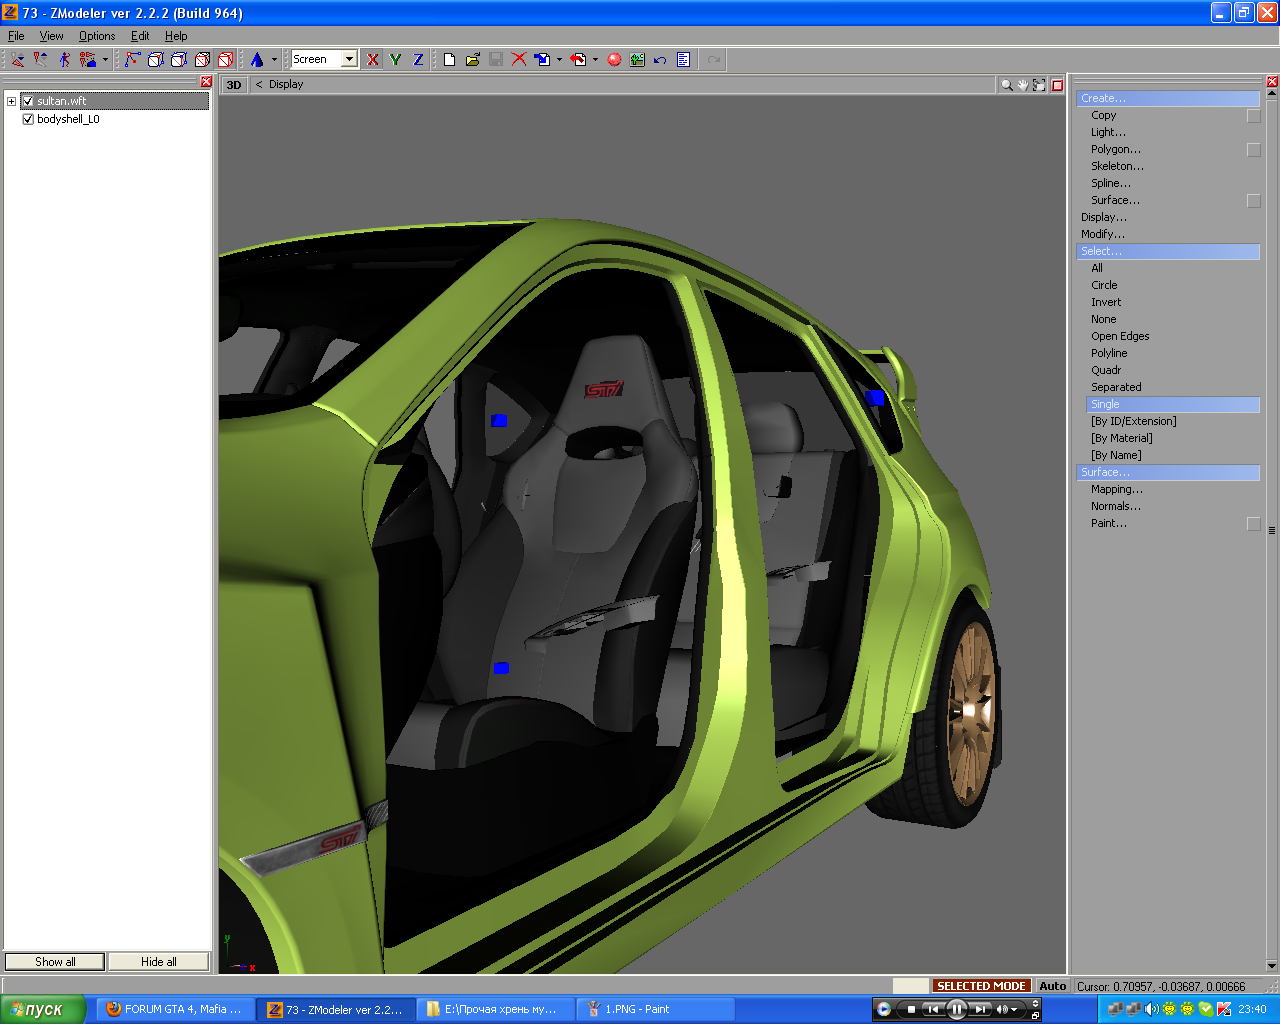Toggle the Z axis constraint button
The image size is (1280, 1024).
pos(418,60)
